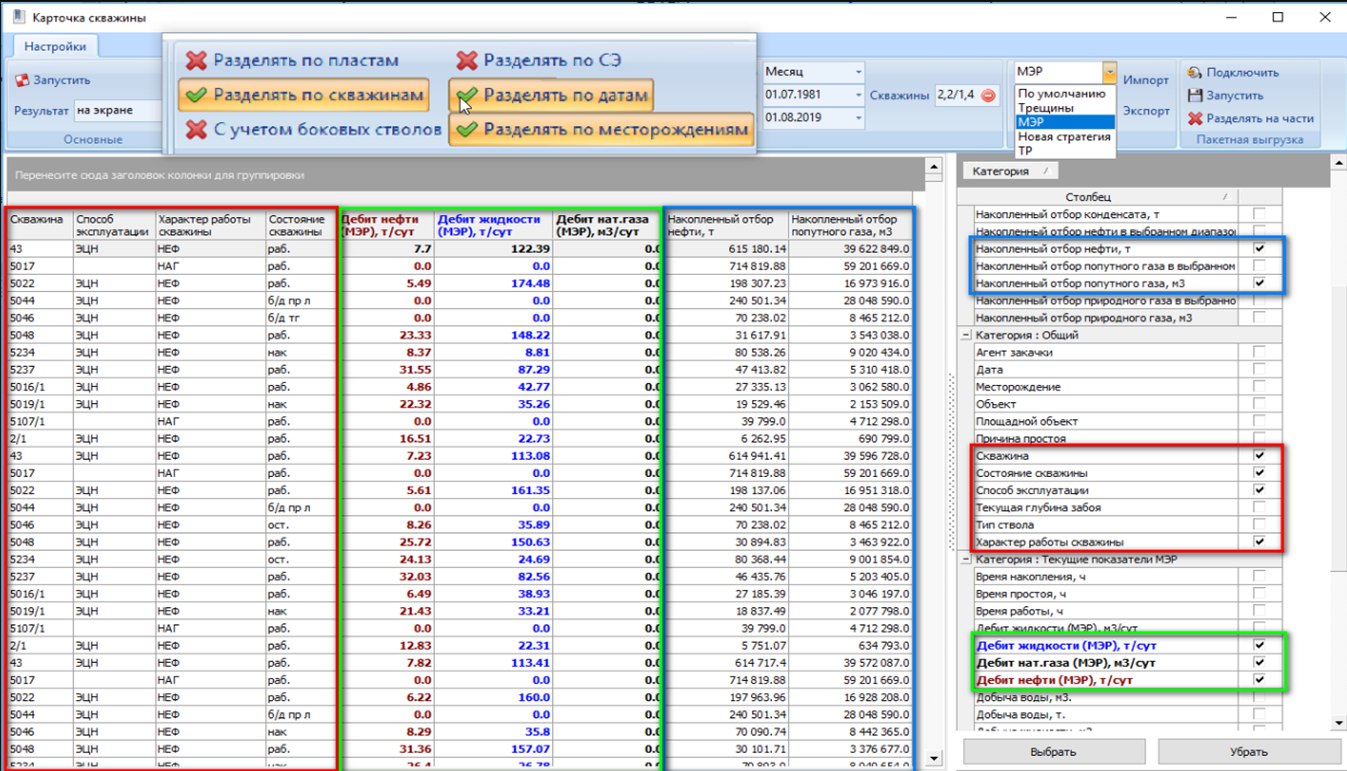Viewport: 1347px width, 771px height.
Task: Open the Настройки tab
Action: click(55, 47)
